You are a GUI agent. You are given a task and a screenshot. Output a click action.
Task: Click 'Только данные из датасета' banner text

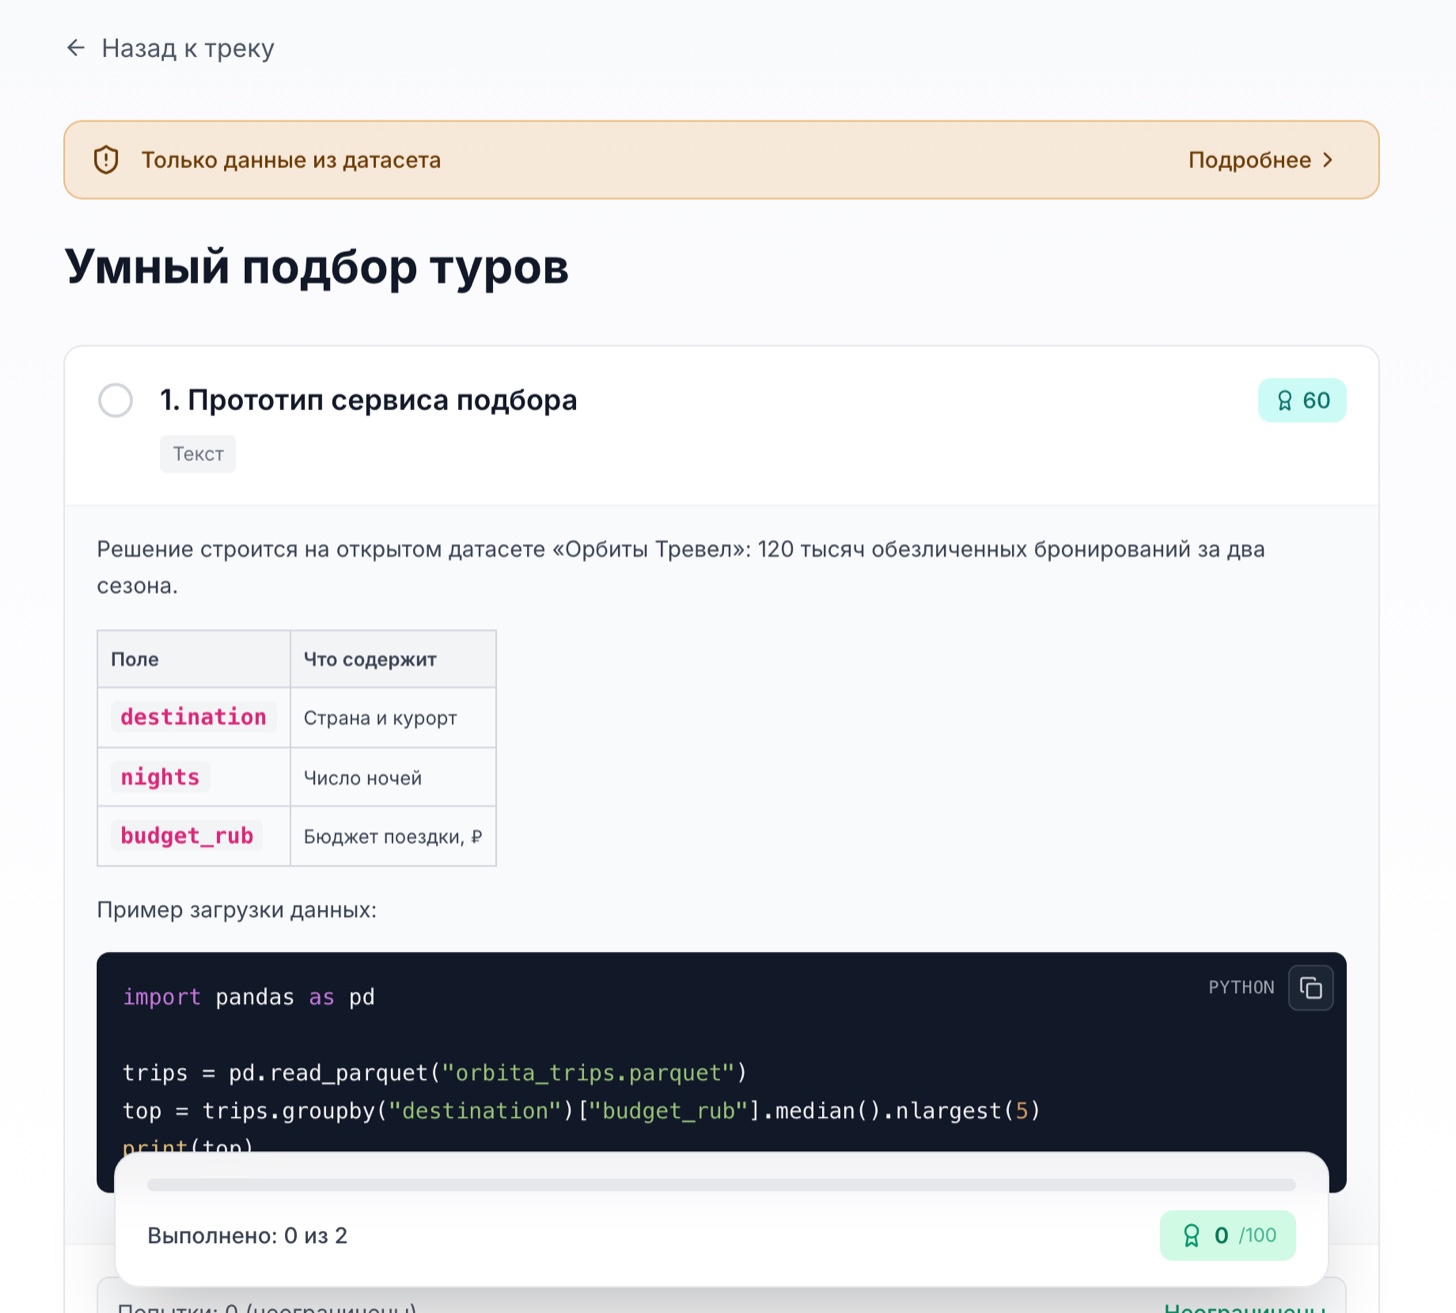pyautogui.click(x=291, y=160)
